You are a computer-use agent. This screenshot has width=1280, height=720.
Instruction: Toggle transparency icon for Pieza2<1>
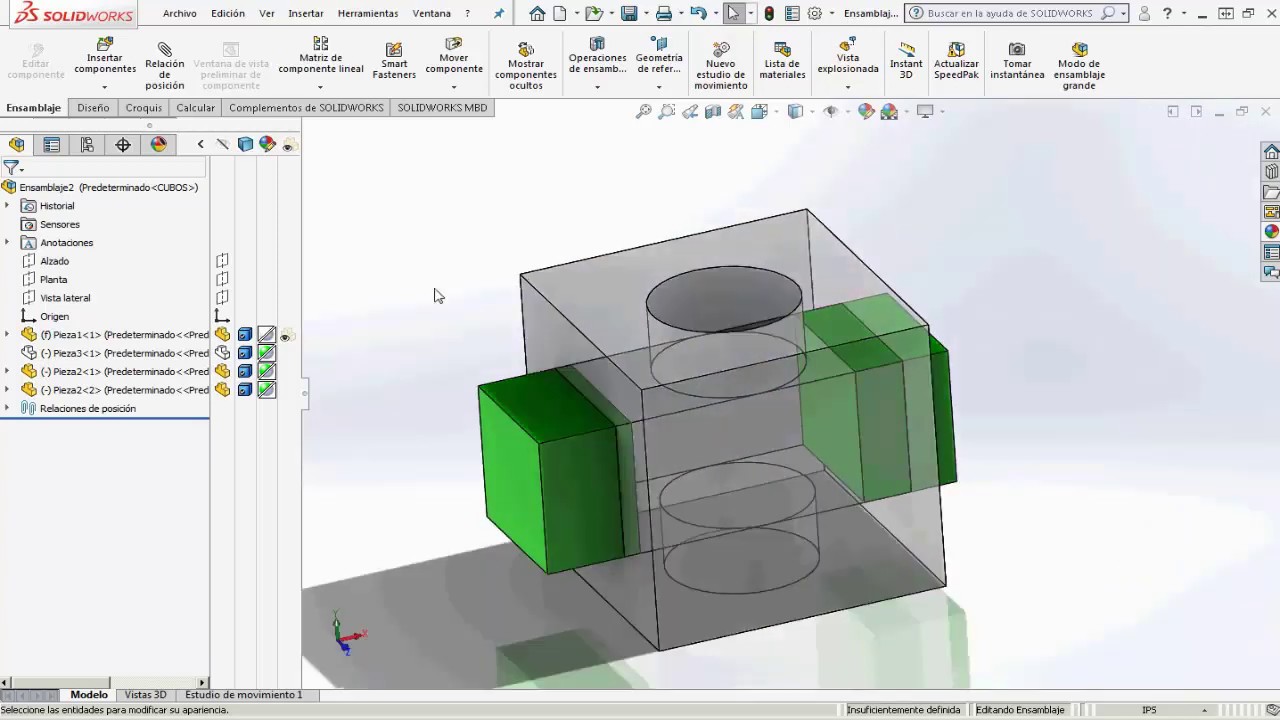pyautogui.click(x=266, y=372)
